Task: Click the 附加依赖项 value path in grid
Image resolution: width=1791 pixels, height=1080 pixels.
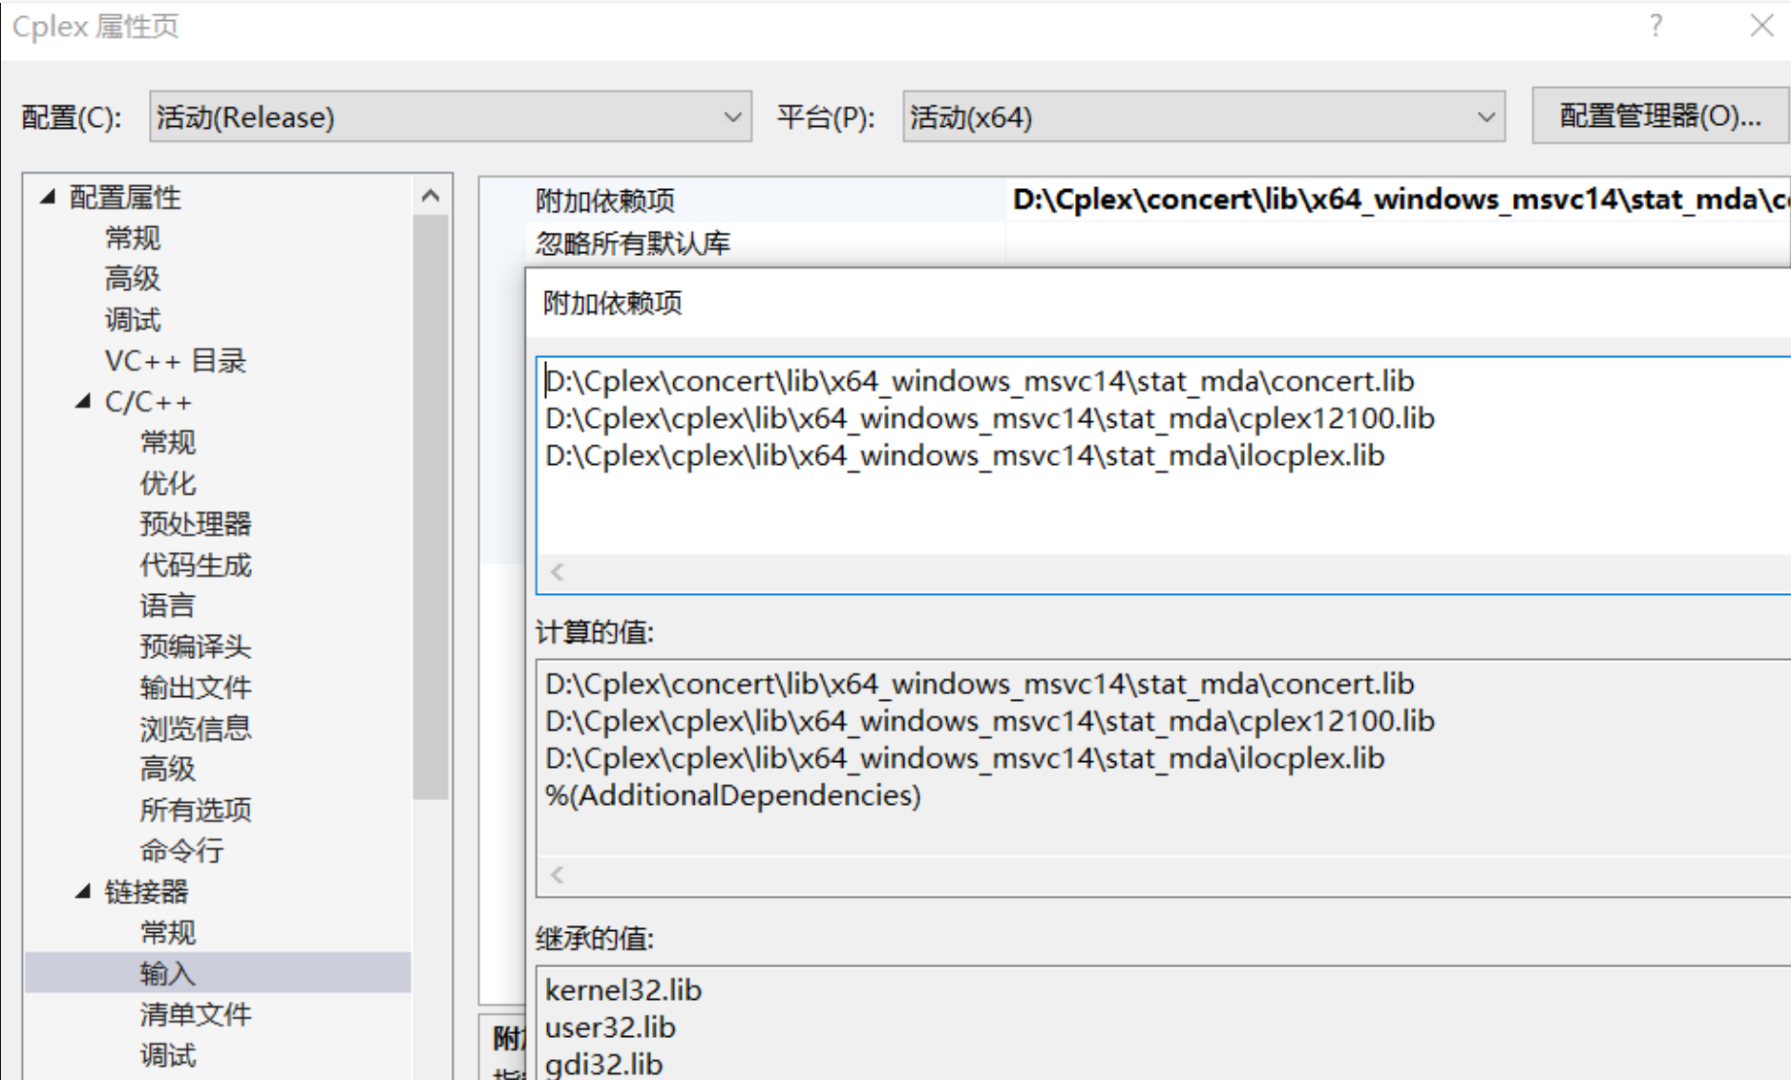Action: (x=1400, y=200)
